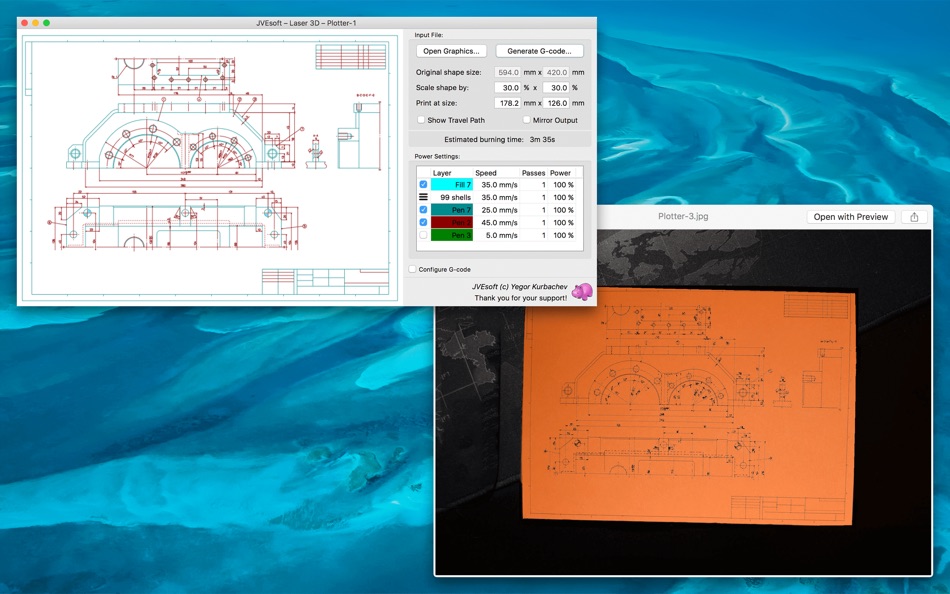Click the Passes column header

tap(533, 173)
